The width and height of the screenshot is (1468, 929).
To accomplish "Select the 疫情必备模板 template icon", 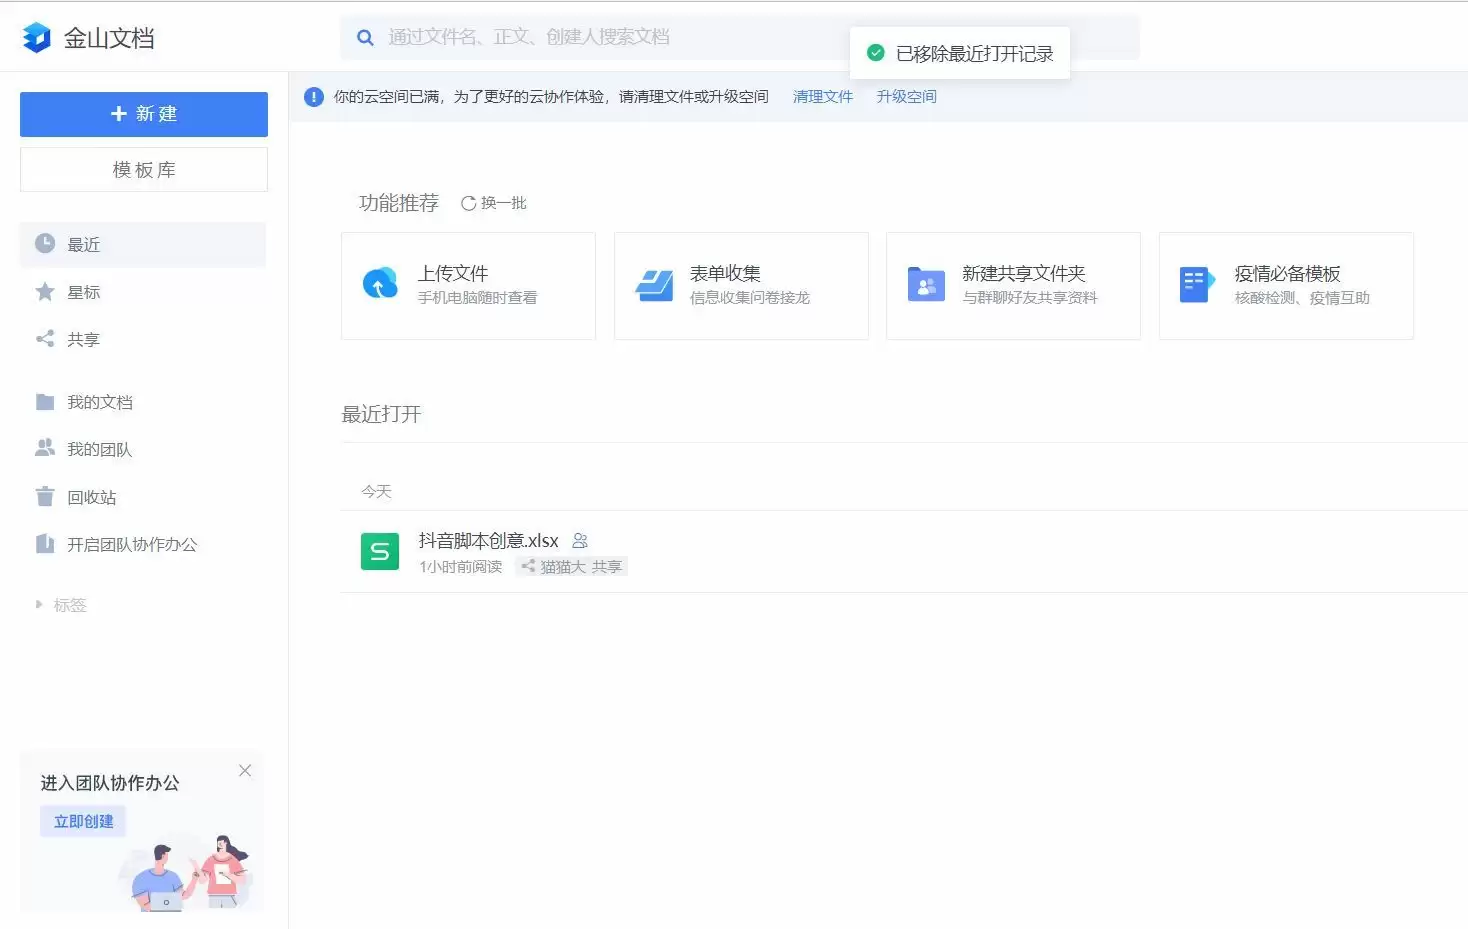I will 1196,284.
